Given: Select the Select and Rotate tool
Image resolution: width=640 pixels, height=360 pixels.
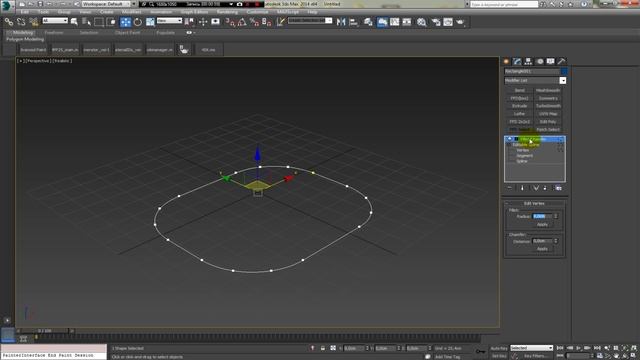Looking at the screenshot, I should coord(138,22).
